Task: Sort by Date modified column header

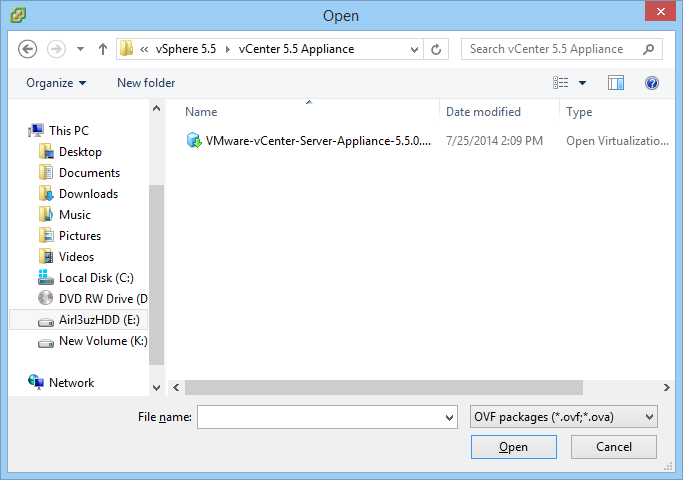Action: pos(483,112)
